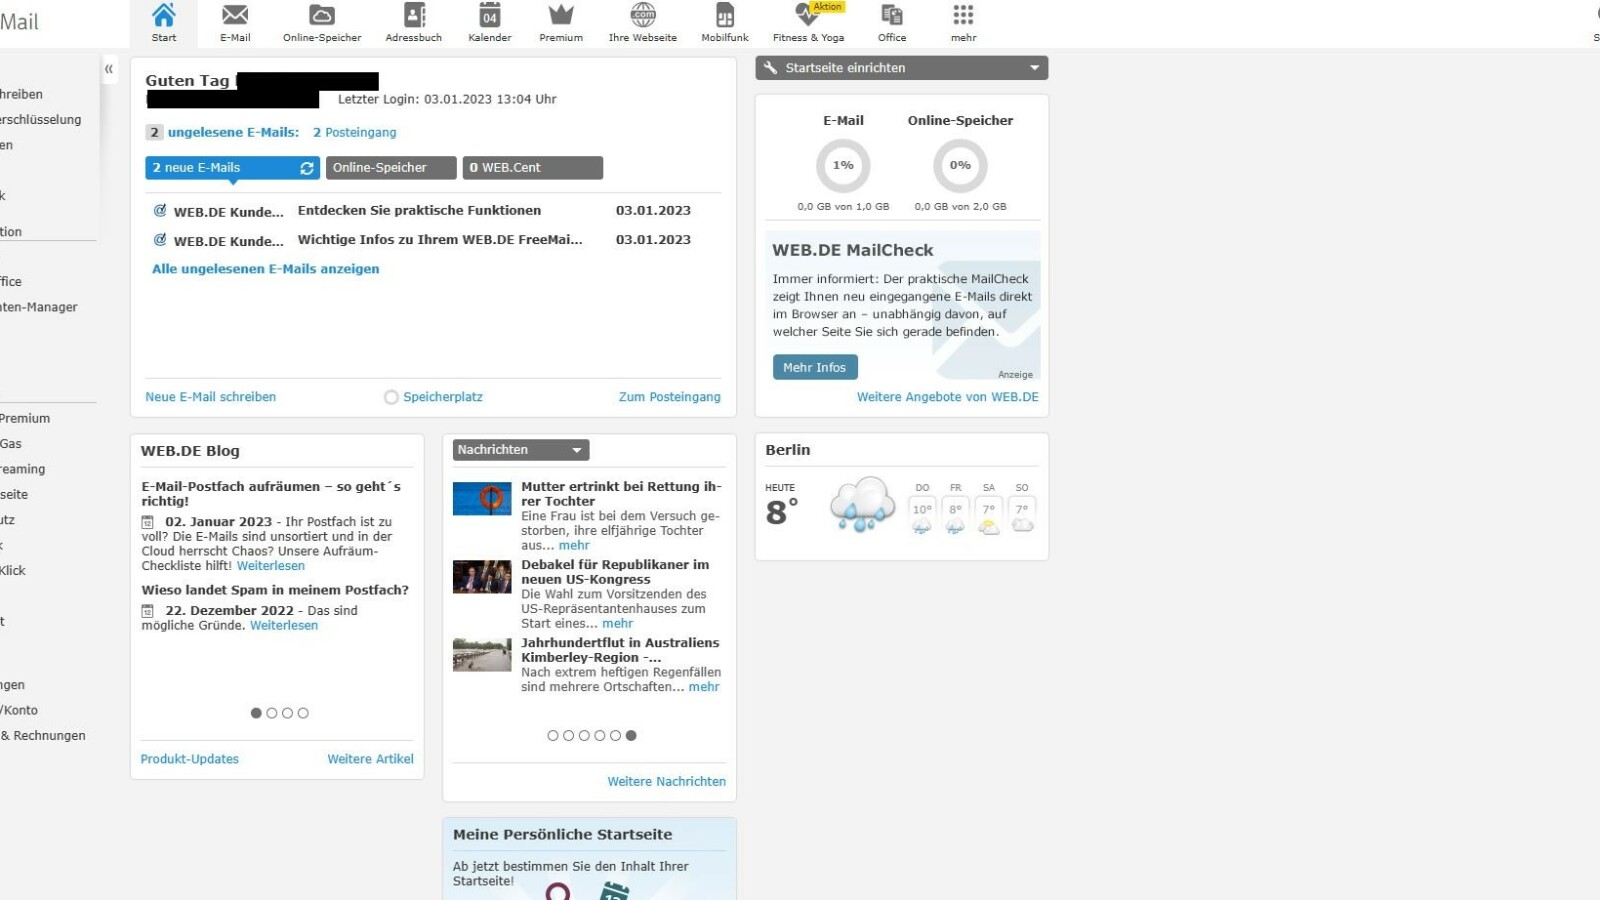
Task: Open the Mobilfunk icon
Action: point(723,20)
